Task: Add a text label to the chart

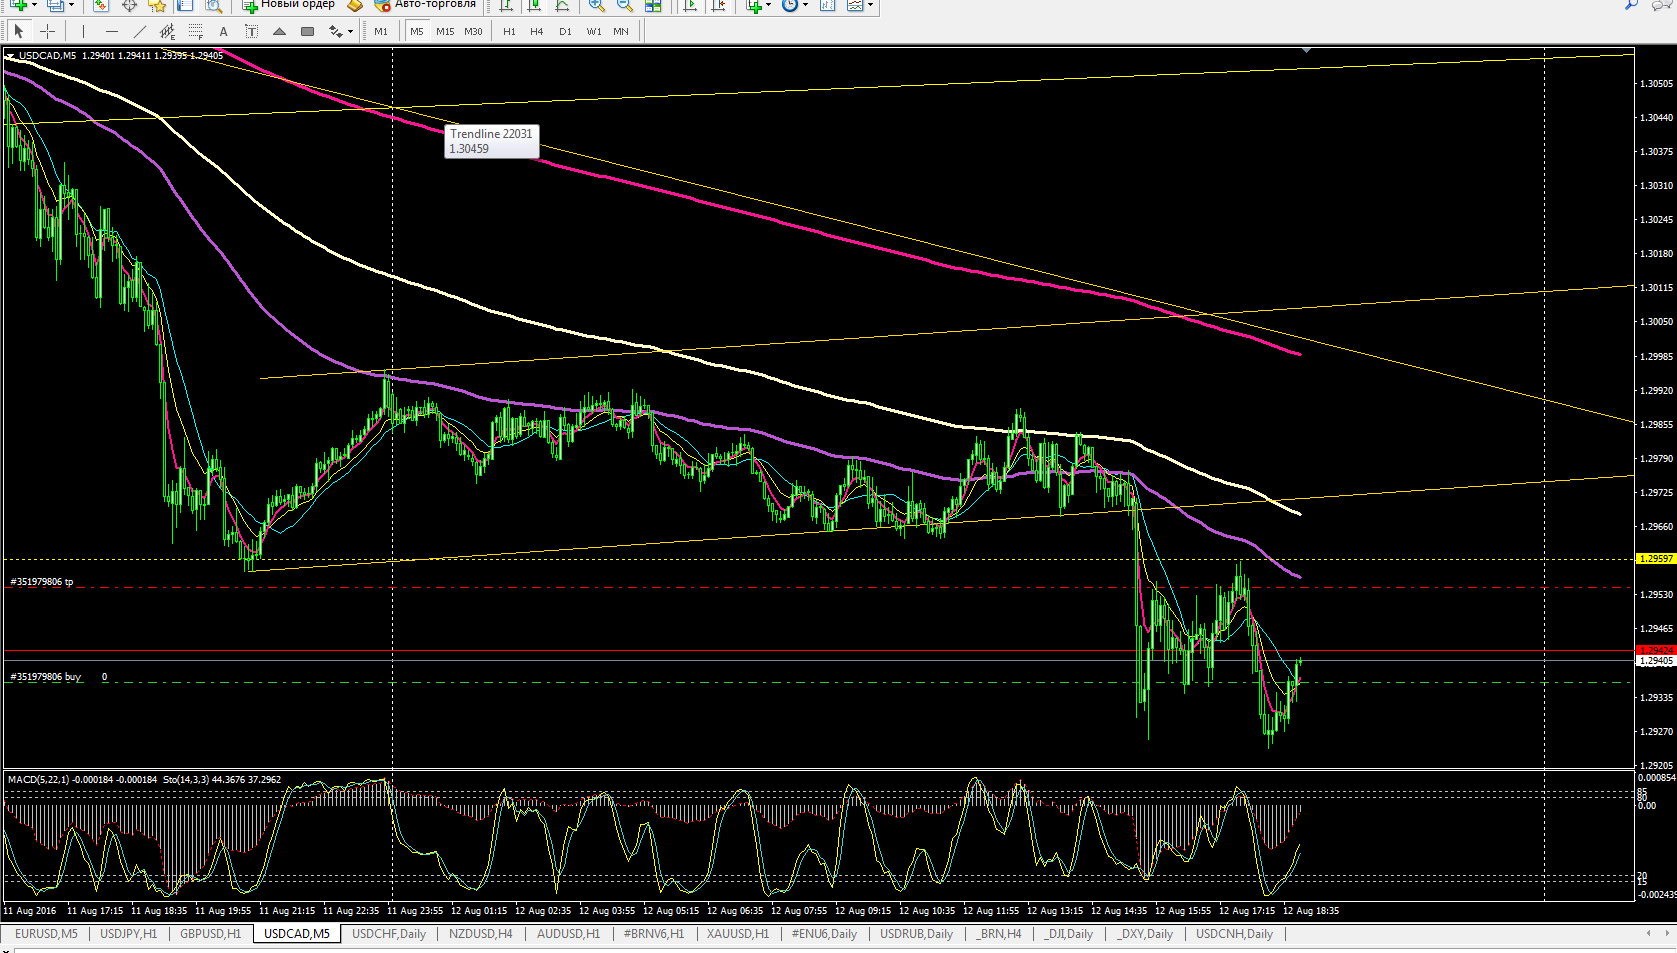Action: tap(251, 32)
